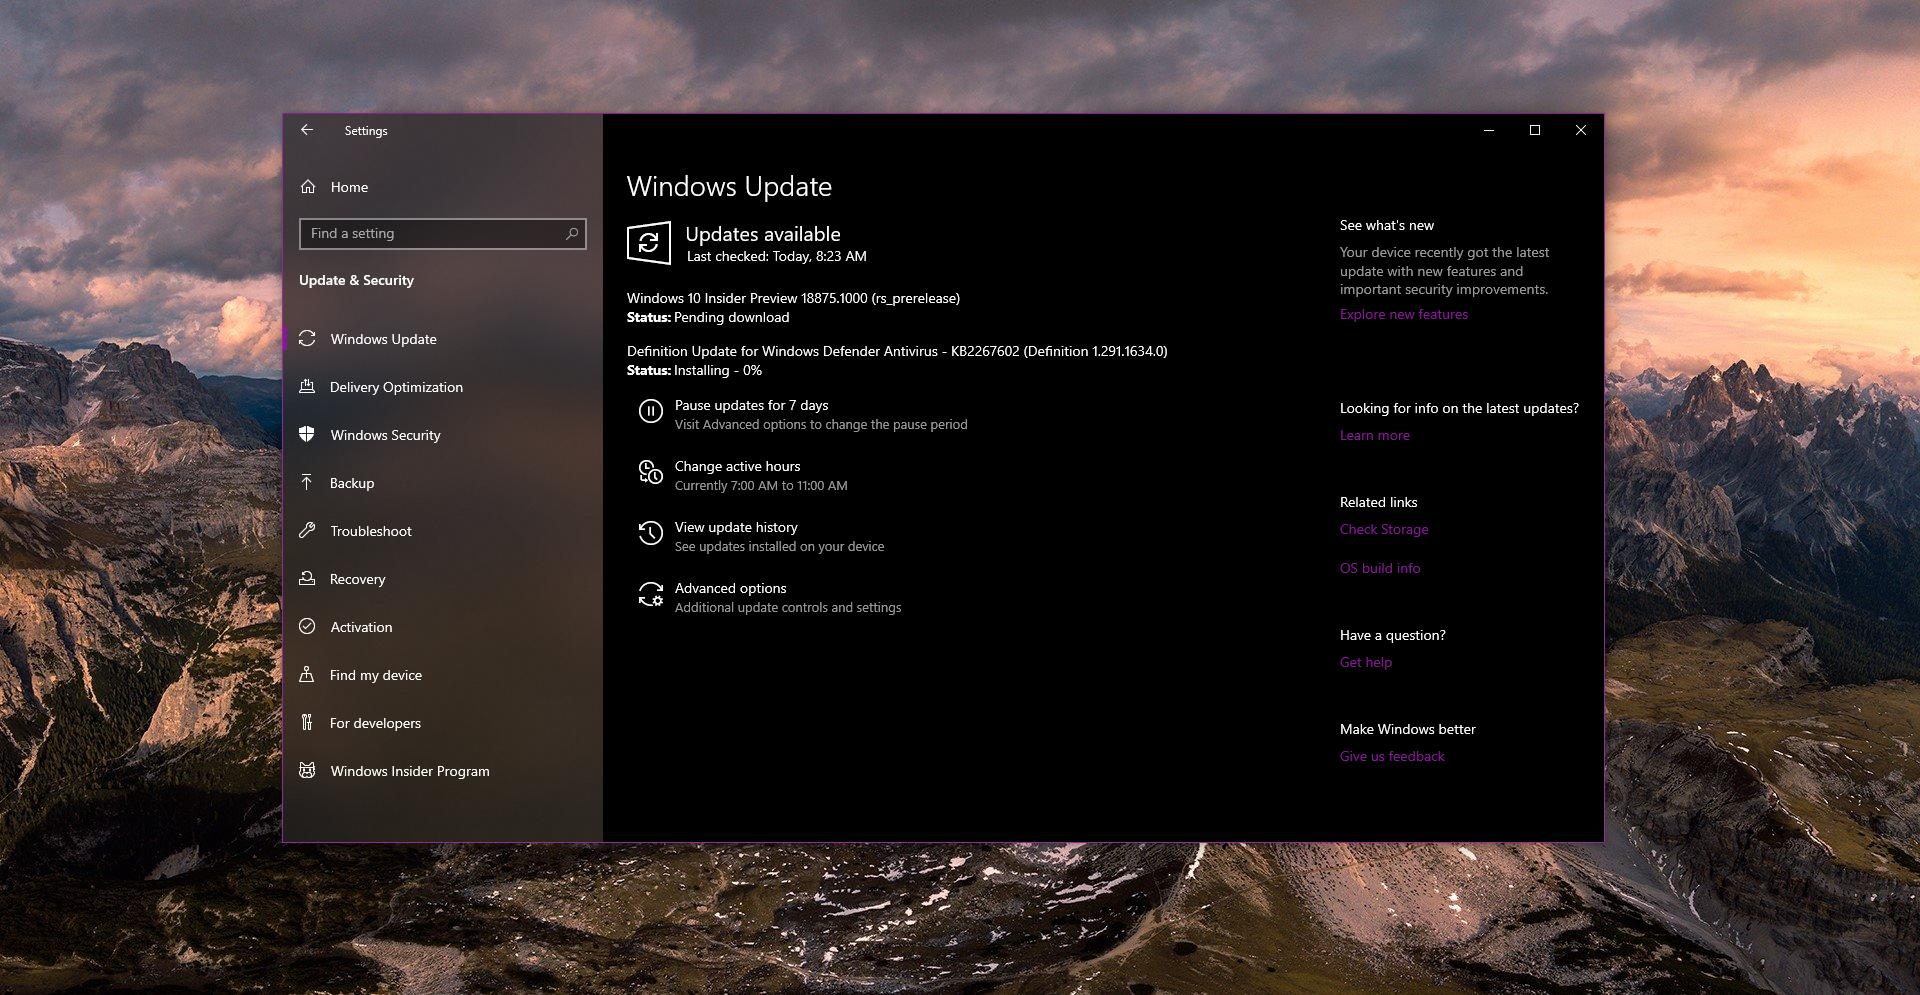
Task: Click the Windows Update page heading
Action: click(x=729, y=187)
